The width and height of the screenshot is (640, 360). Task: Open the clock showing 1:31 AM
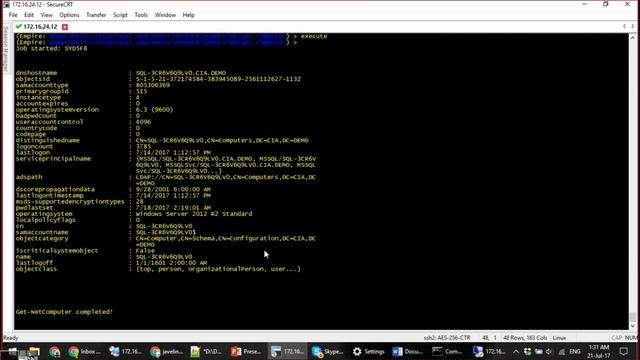point(599,351)
